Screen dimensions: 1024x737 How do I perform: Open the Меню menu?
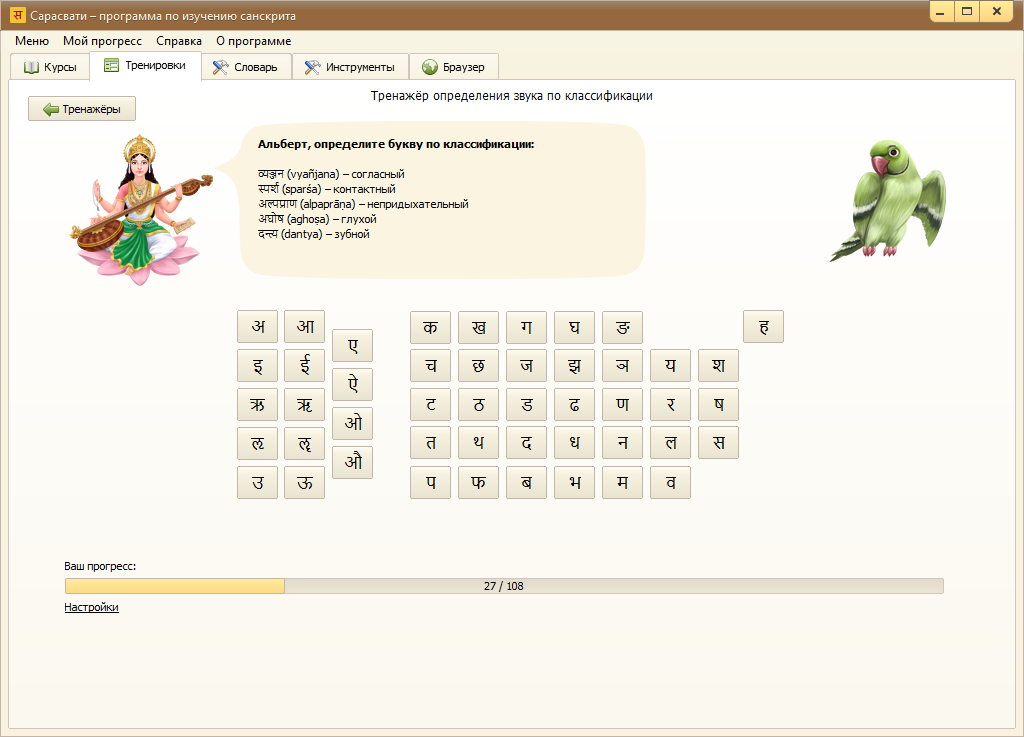(x=32, y=41)
